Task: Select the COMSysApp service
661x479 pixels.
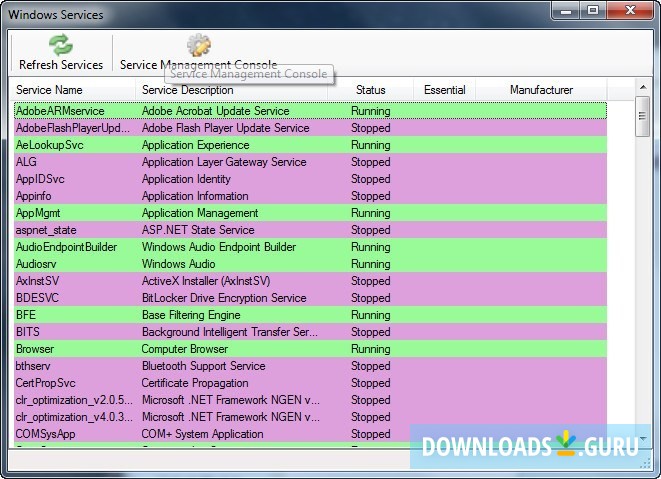Action: pyautogui.click(x=310, y=434)
